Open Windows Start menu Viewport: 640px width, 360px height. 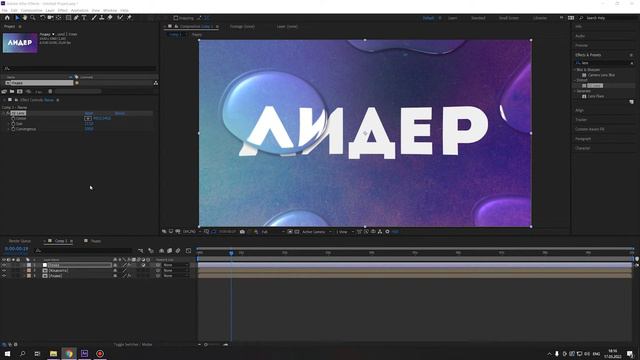click(x=7, y=353)
